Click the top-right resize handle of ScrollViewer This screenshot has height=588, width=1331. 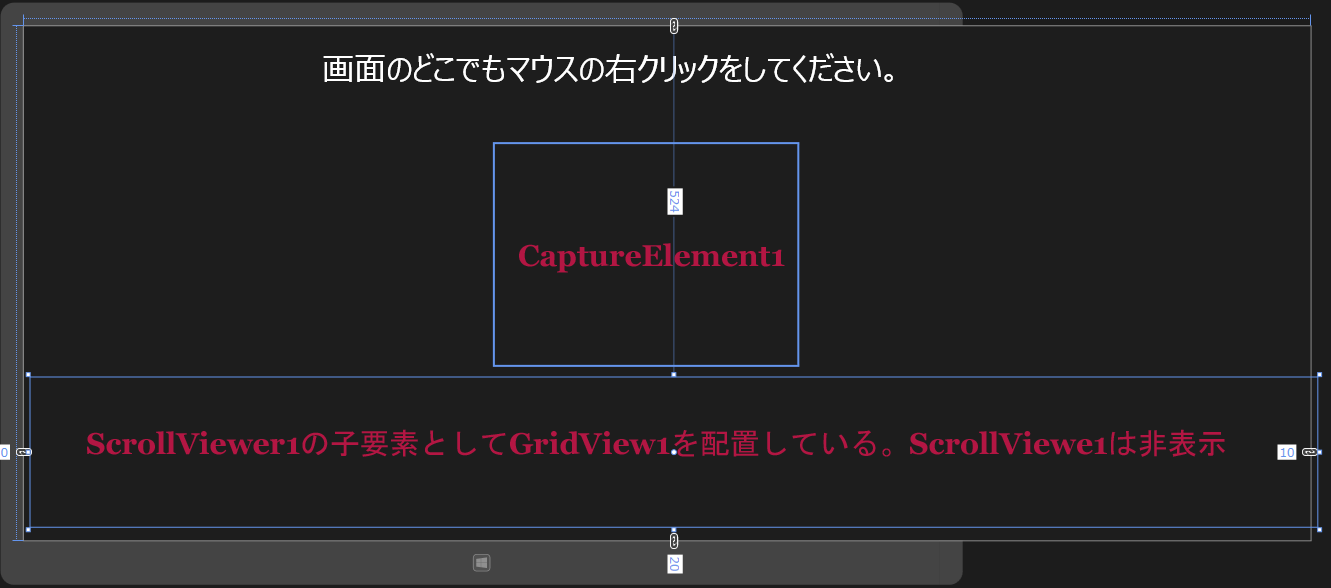[1319, 375]
